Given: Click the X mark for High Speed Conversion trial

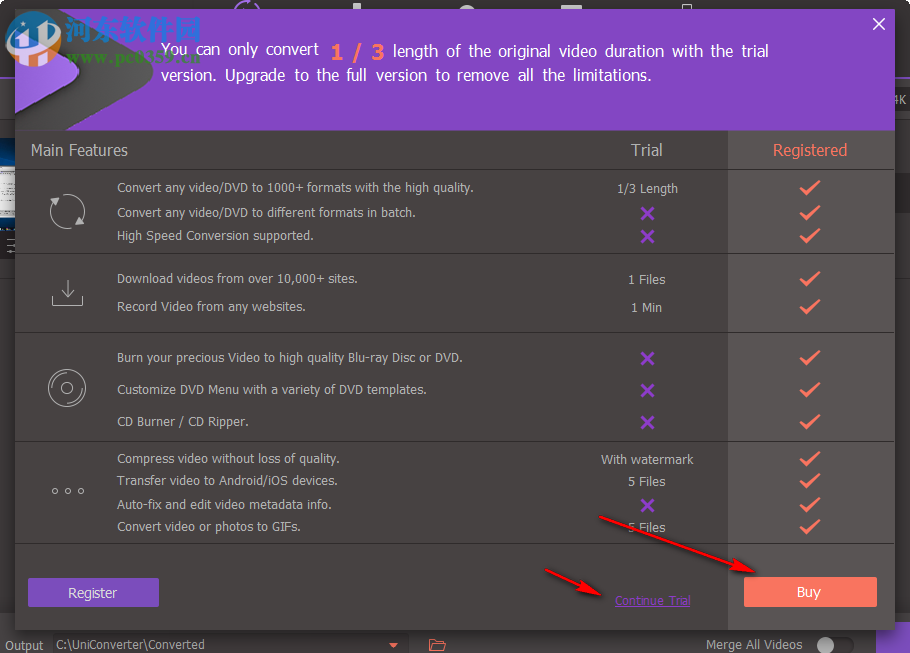Looking at the screenshot, I should pyautogui.click(x=647, y=236).
